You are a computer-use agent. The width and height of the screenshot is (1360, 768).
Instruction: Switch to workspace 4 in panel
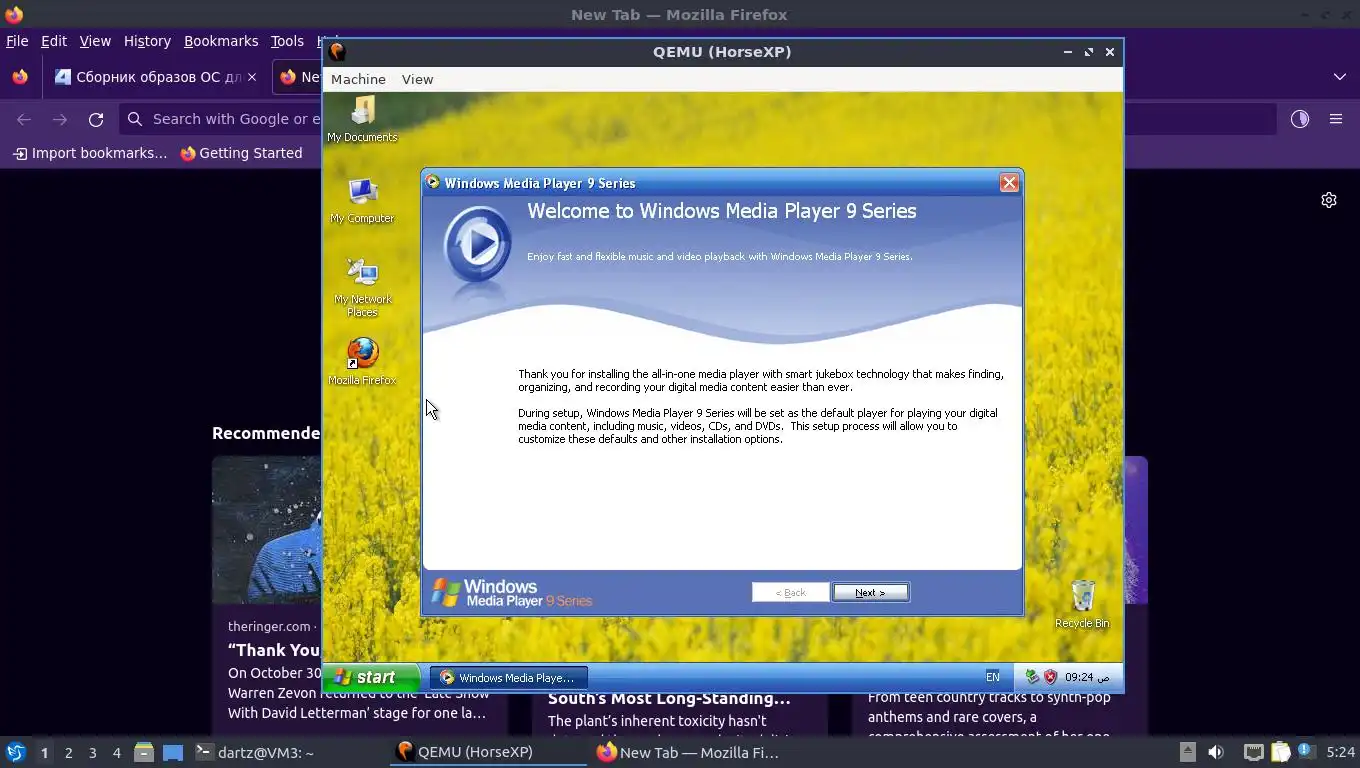click(116, 752)
